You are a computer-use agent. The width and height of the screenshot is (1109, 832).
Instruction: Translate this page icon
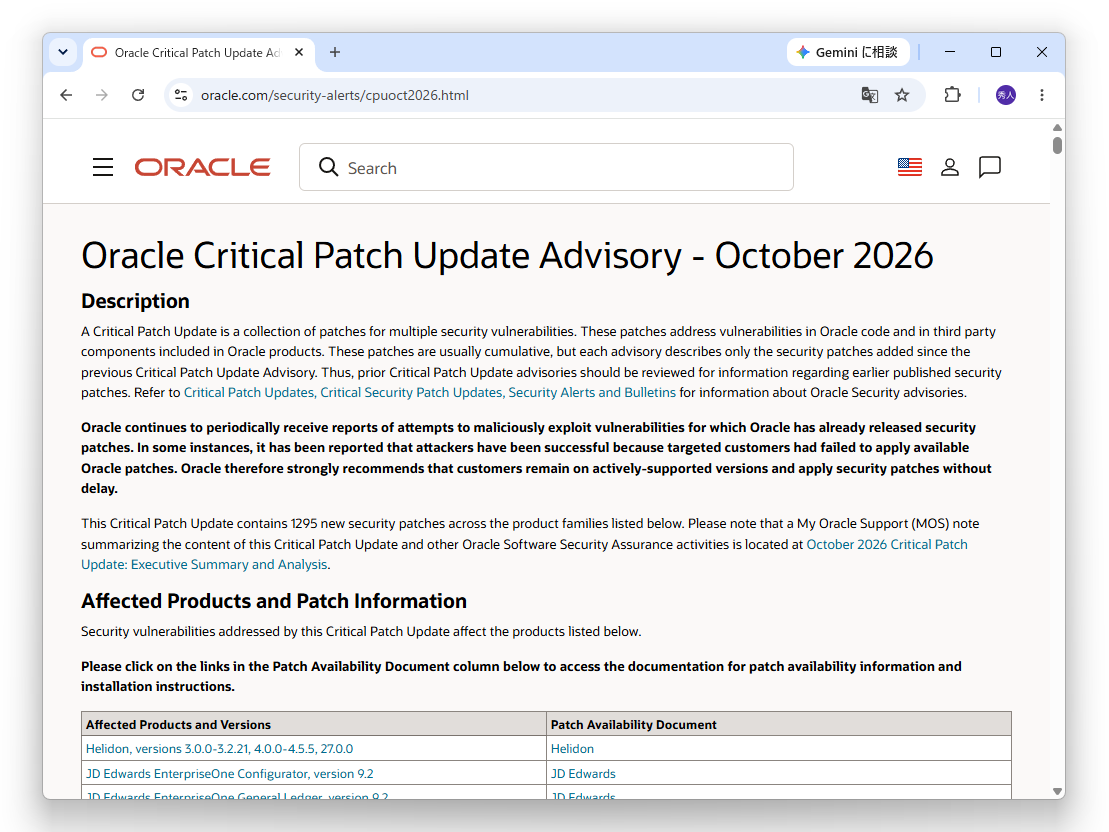click(869, 95)
